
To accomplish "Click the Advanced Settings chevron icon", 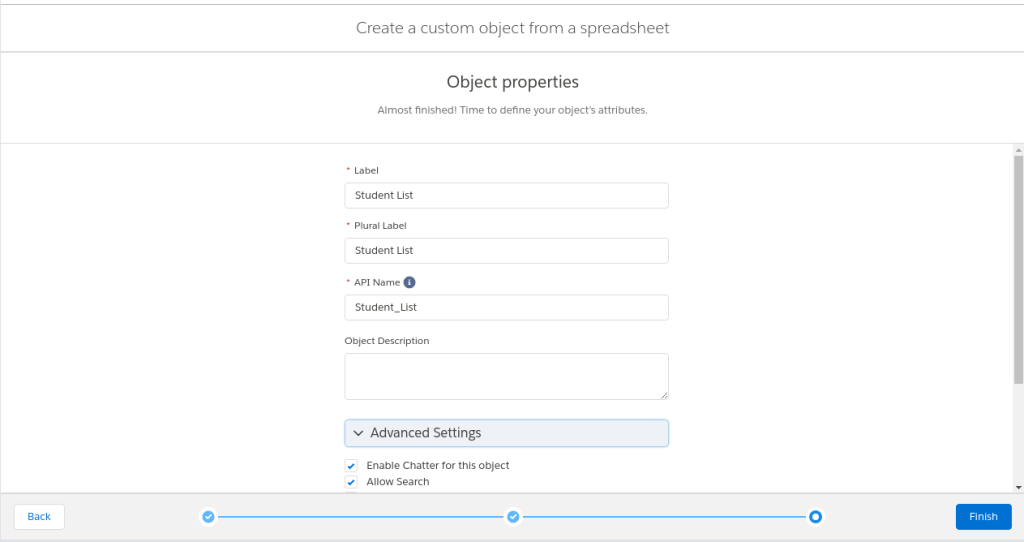I will [358, 433].
